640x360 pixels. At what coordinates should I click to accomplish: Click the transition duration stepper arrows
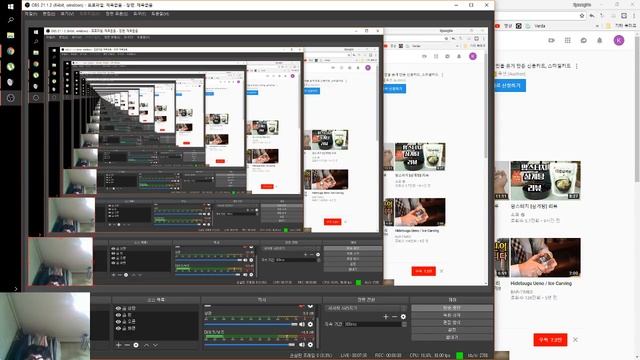(x=404, y=324)
